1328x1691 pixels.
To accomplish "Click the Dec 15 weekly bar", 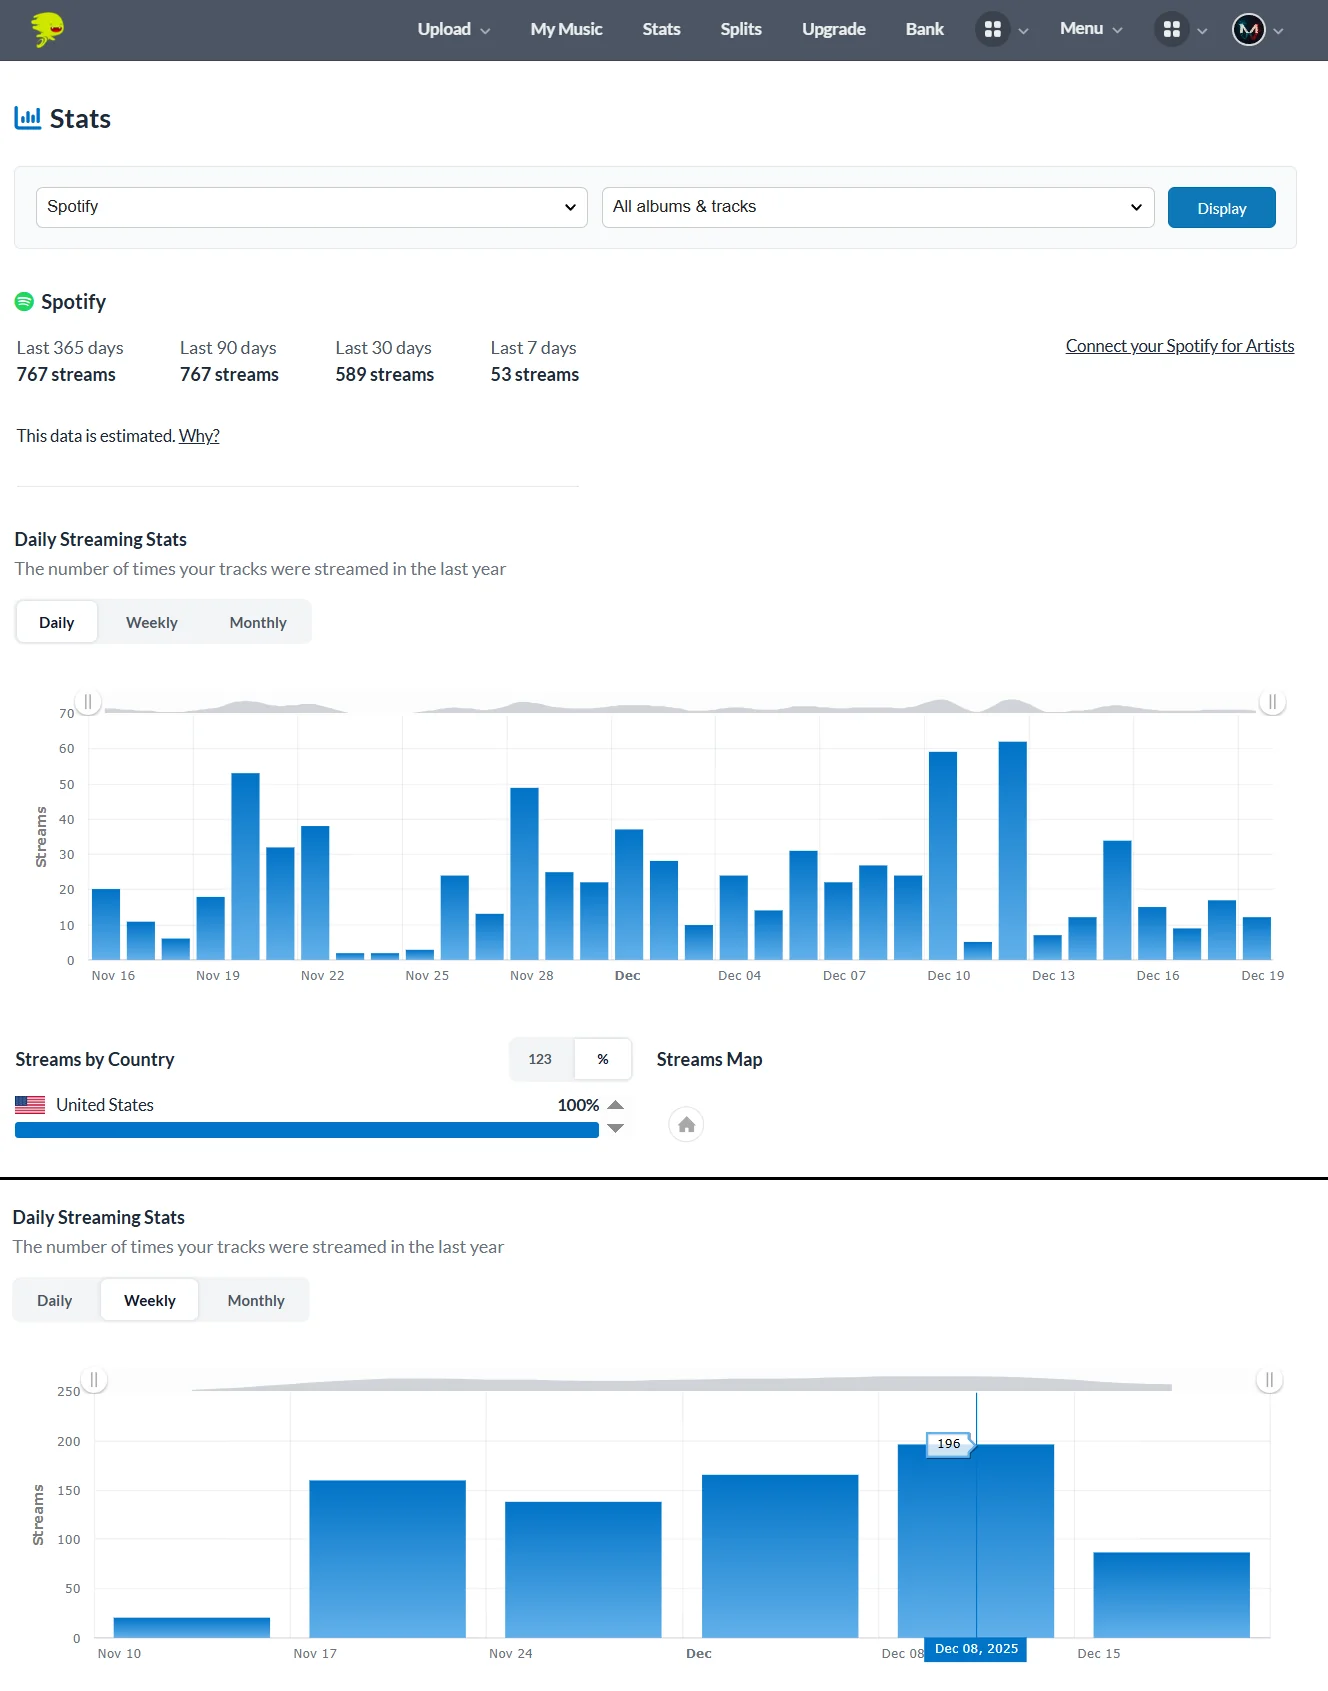I will coord(1171,1594).
